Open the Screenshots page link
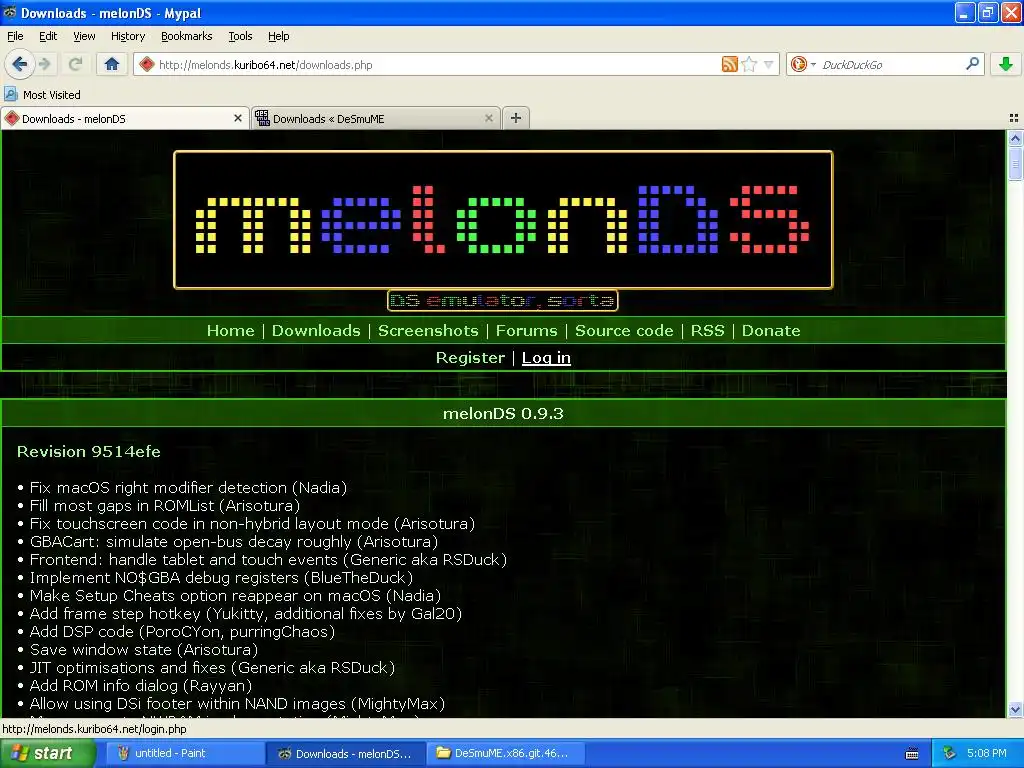Image resolution: width=1024 pixels, height=768 pixels. click(x=428, y=330)
